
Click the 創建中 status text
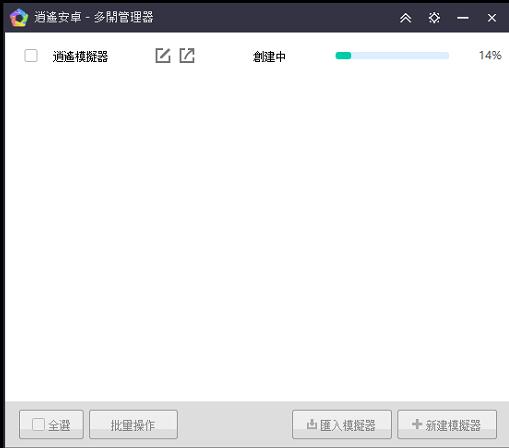click(x=269, y=56)
